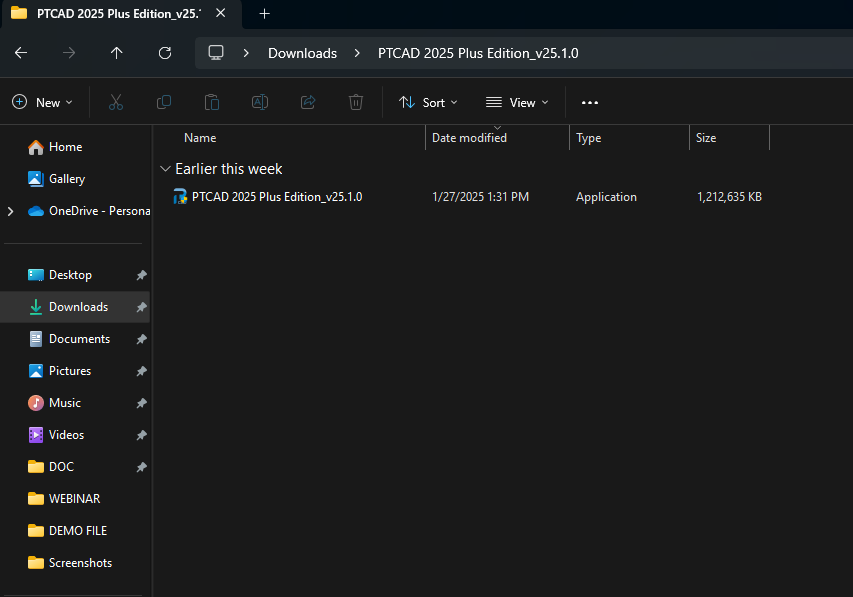Image resolution: width=853 pixels, height=597 pixels.
Task: Collapse the Earlier this week group
Action: (165, 169)
